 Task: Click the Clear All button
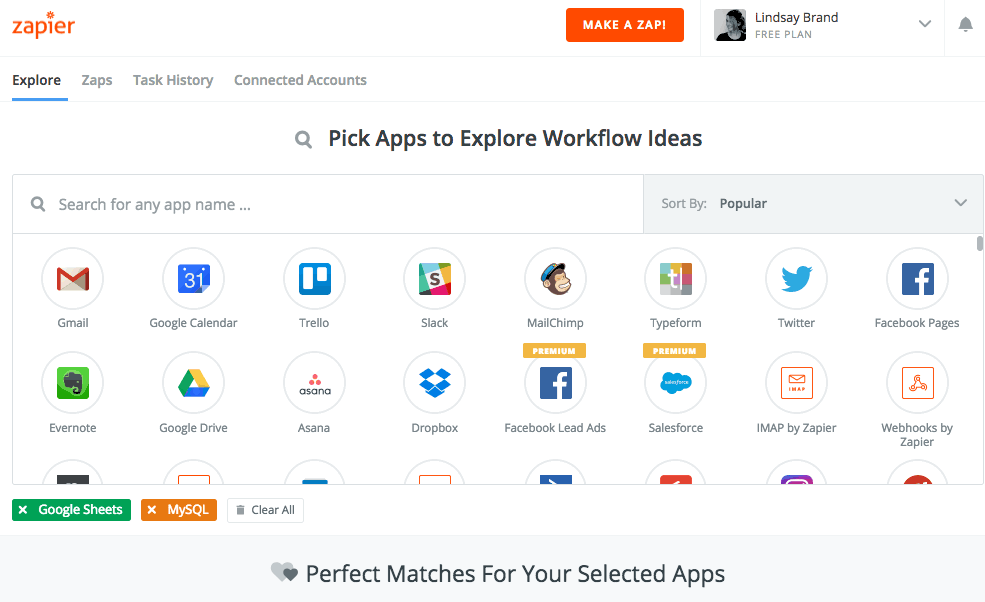tap(265, 510)
